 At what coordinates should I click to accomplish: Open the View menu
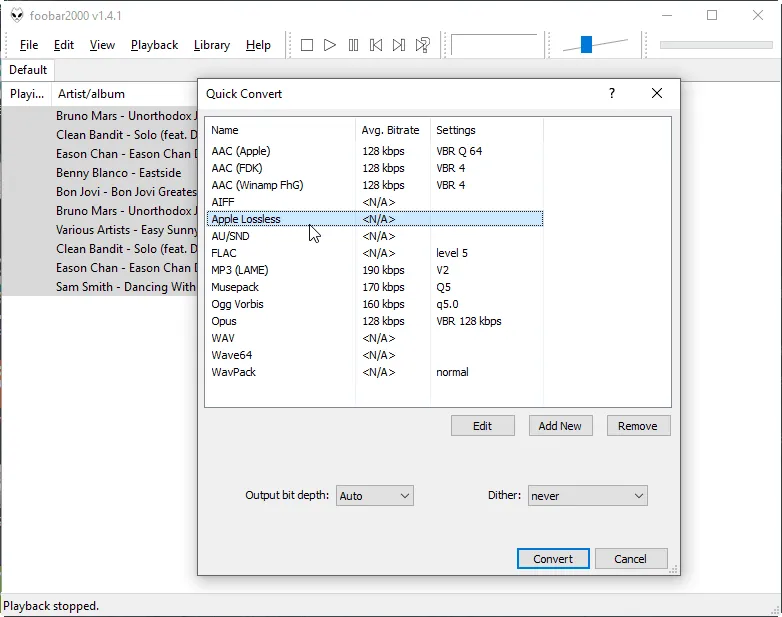click(x=102, y=45)
